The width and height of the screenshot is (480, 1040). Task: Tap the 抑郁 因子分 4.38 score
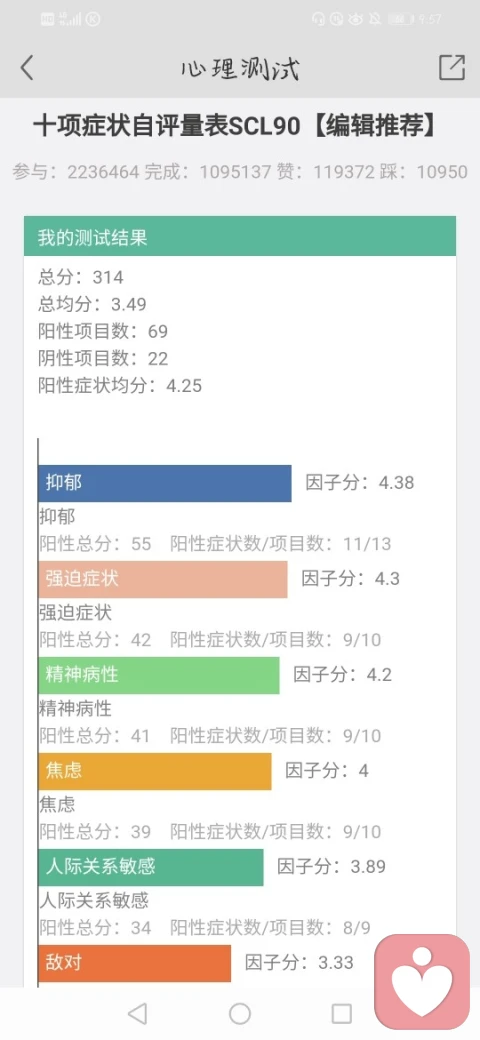[360, 482]
